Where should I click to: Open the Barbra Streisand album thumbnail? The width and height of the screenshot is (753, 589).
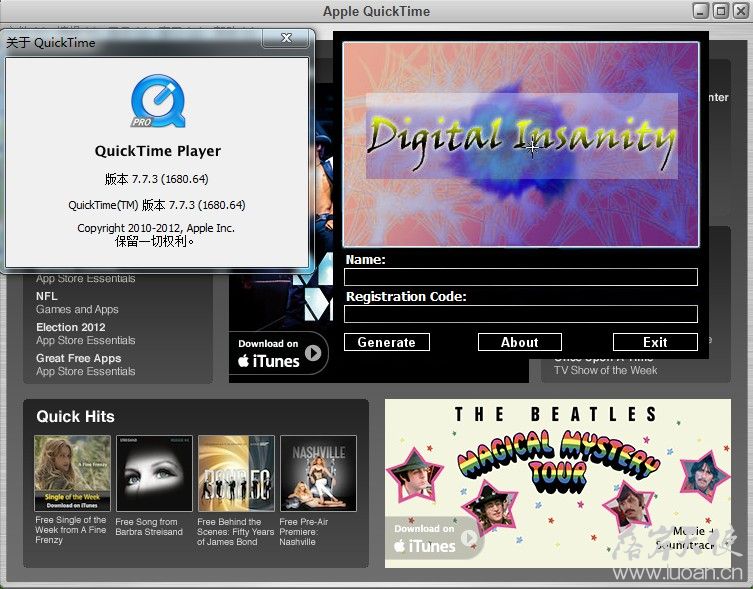click(x=154, y=473)
